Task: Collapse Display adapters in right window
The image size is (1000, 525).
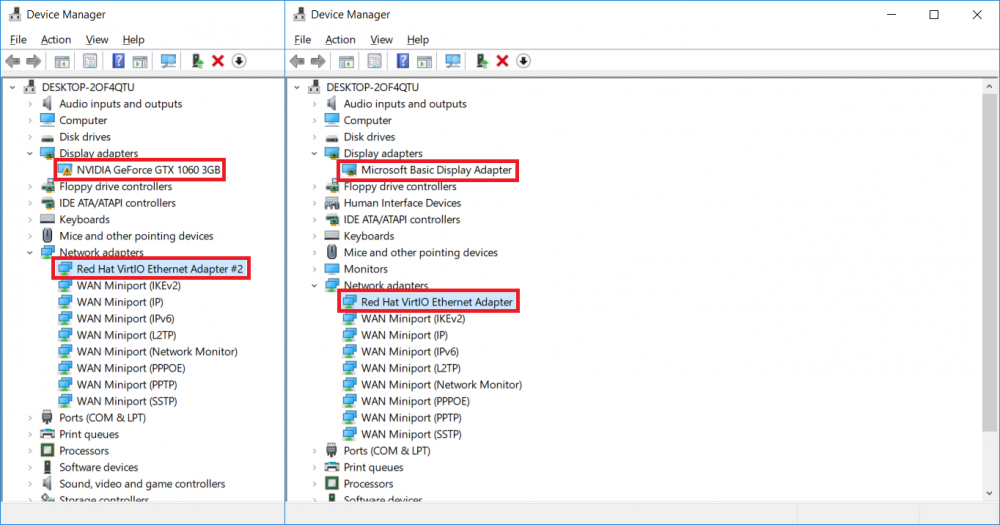Action: (314, 154)
